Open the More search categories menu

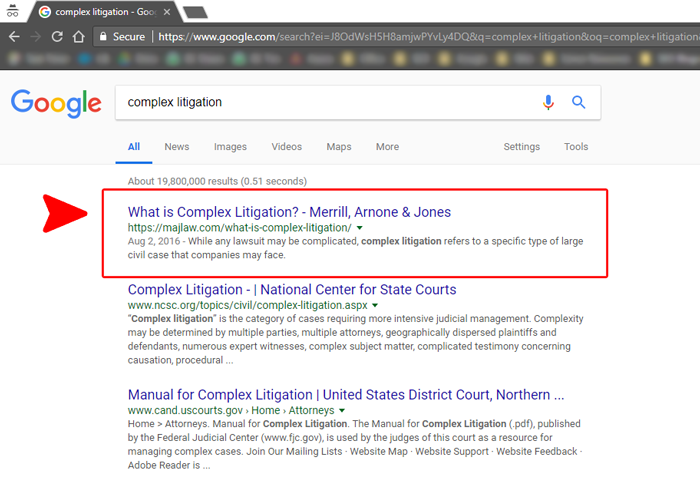pos(388,146)
